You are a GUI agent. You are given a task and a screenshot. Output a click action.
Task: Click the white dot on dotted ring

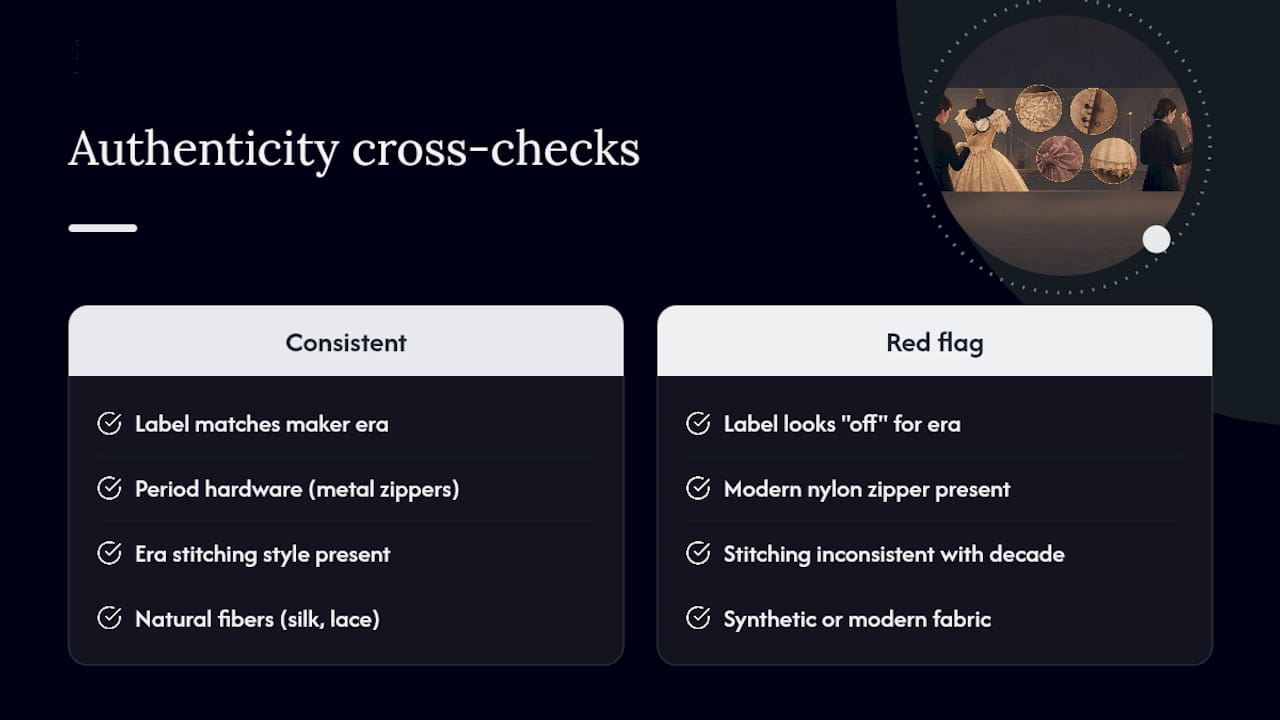click(x=1156, y=239)
